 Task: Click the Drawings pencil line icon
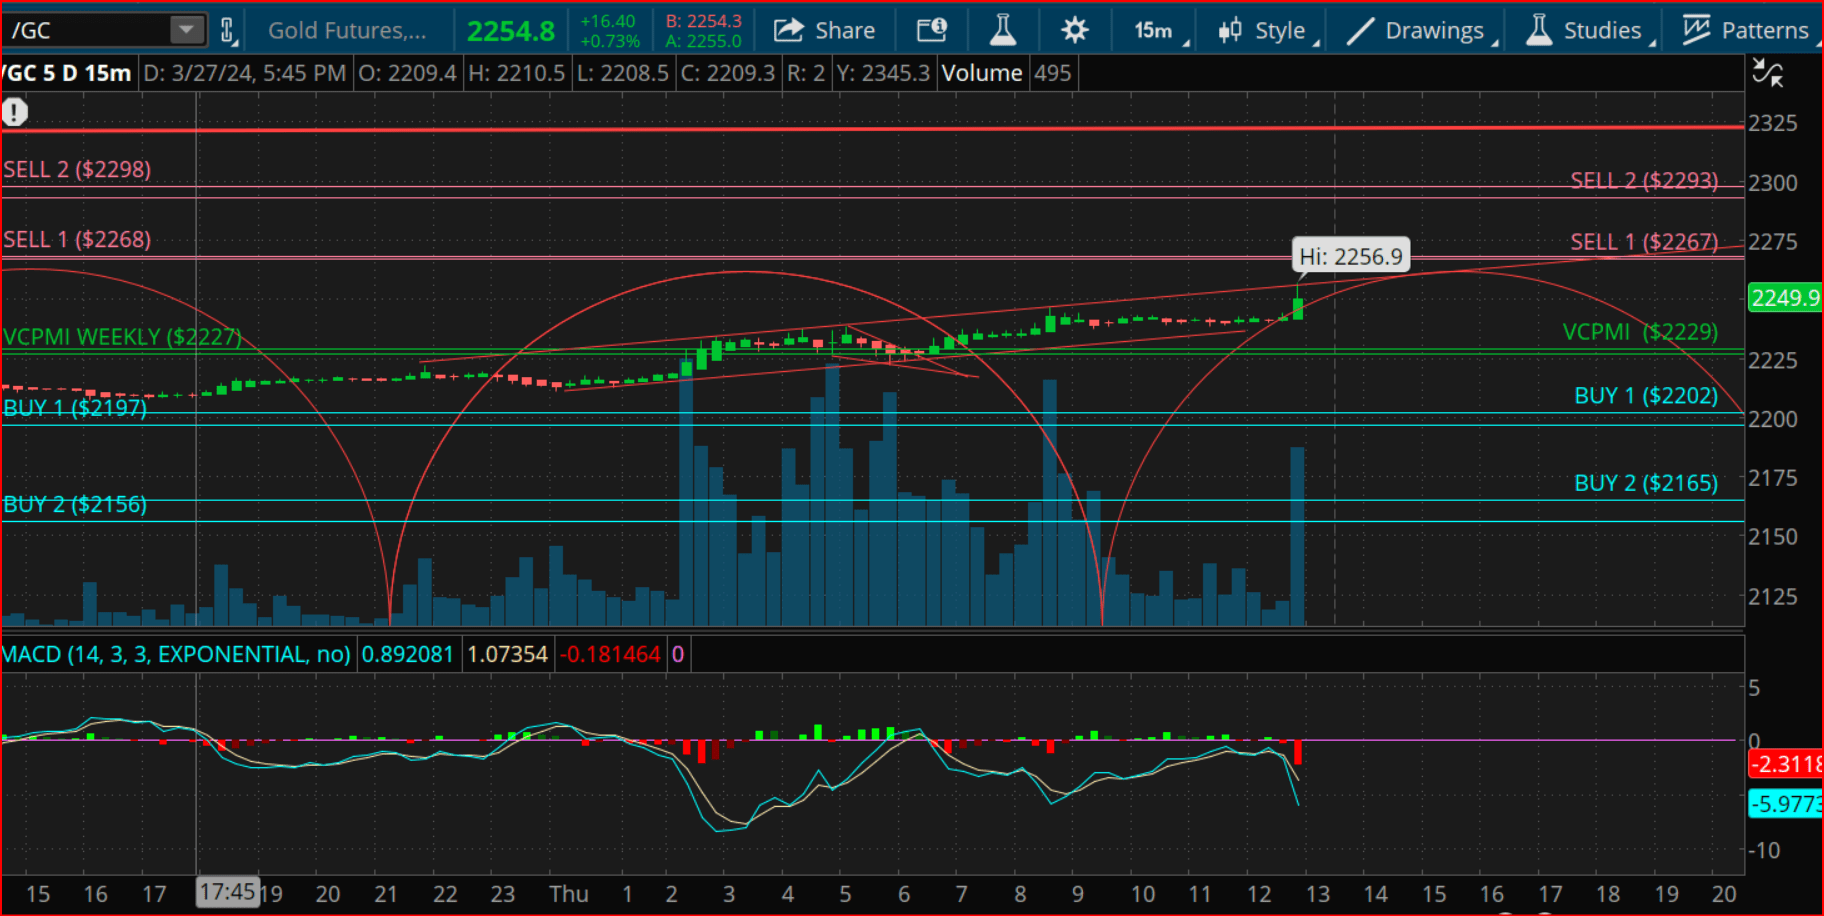point(1360,31)
